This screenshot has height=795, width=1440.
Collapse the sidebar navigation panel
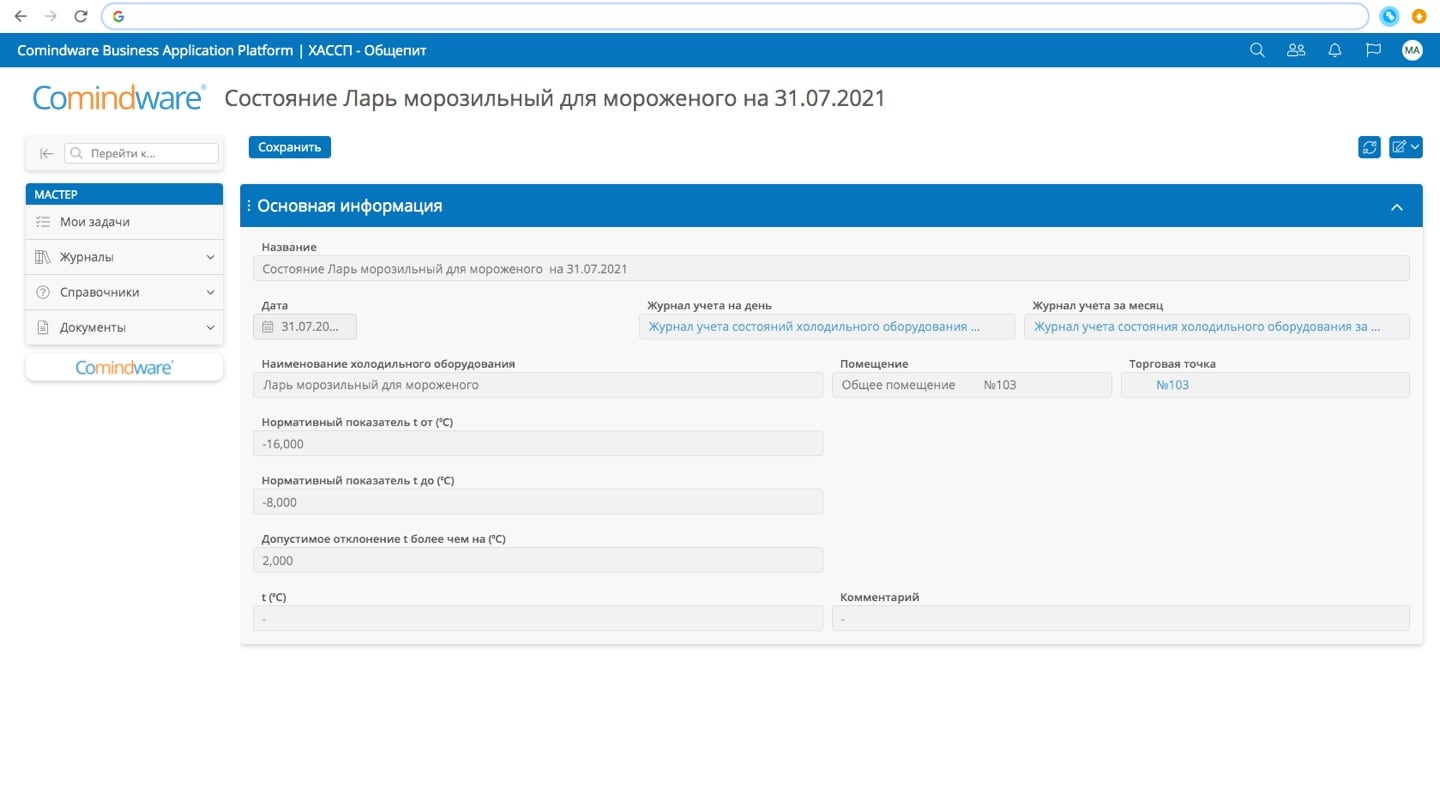click(46, 154)
